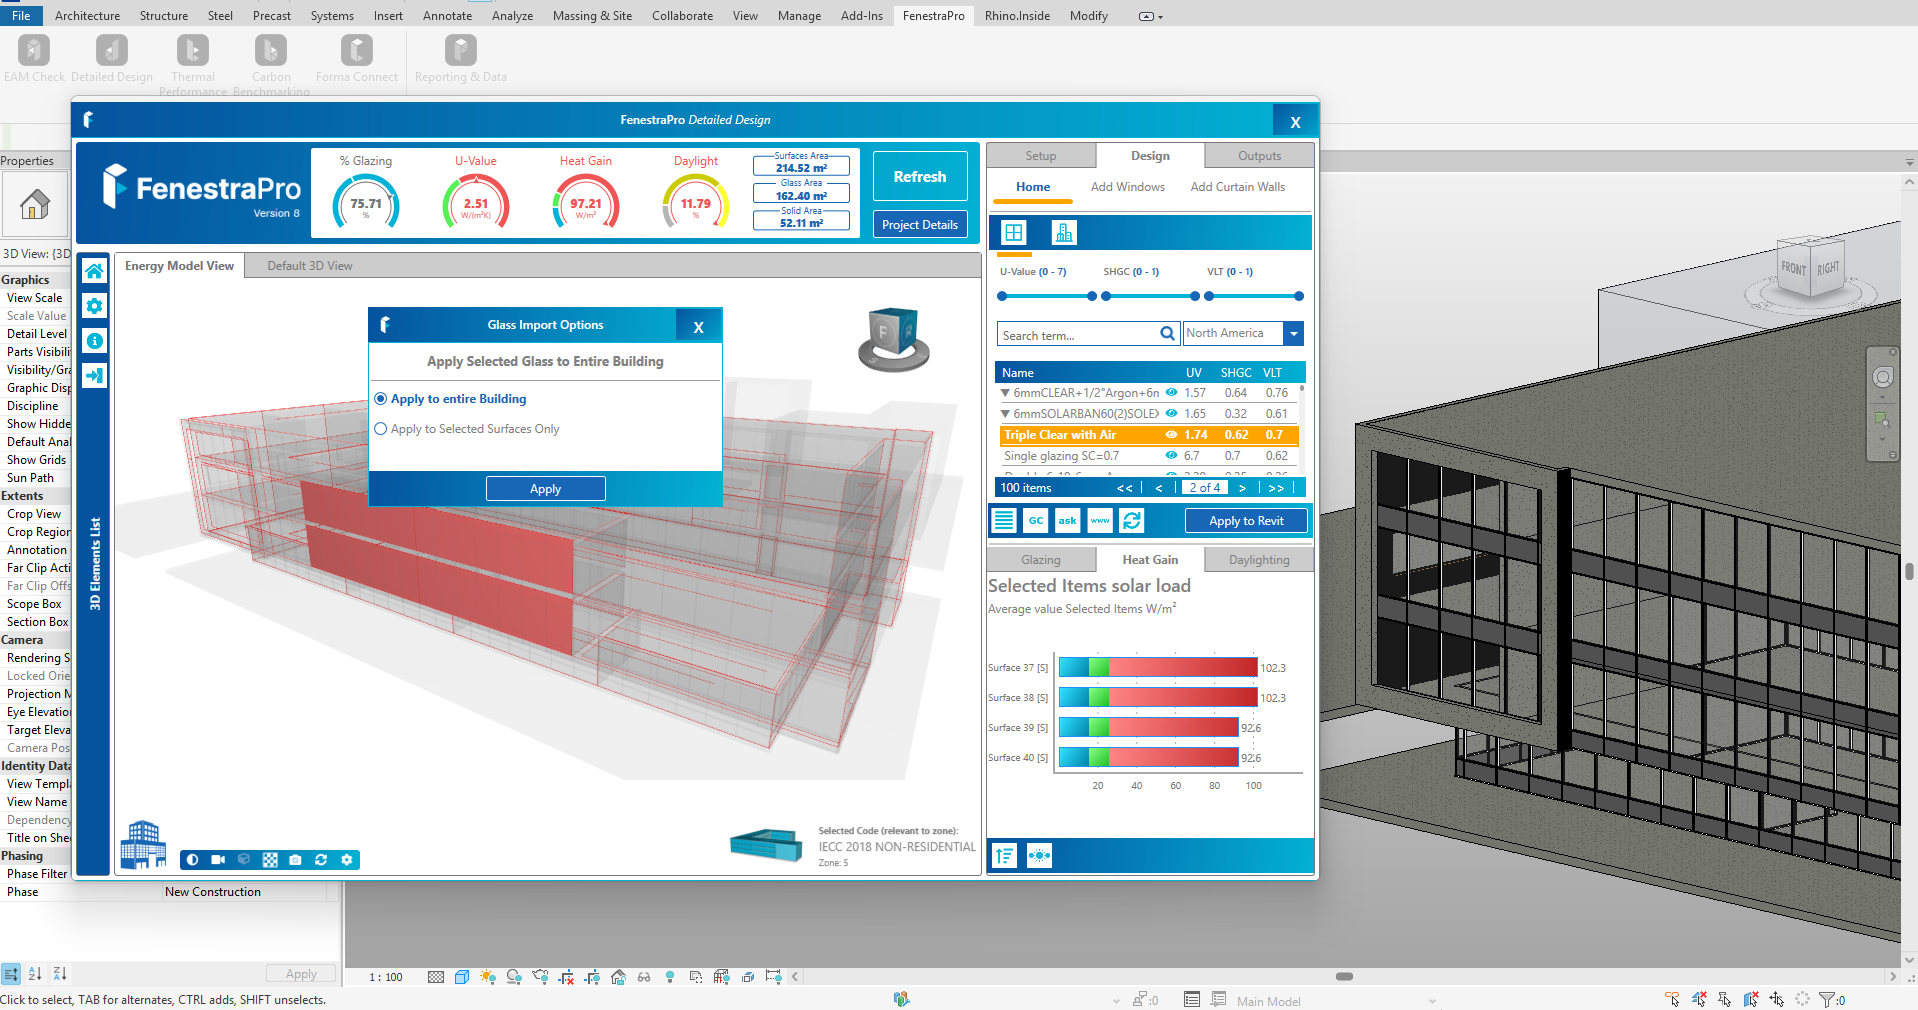This screenshot has height=1010, width=1918.
Task: Open Reporting & Data tool
Action: 460,58
